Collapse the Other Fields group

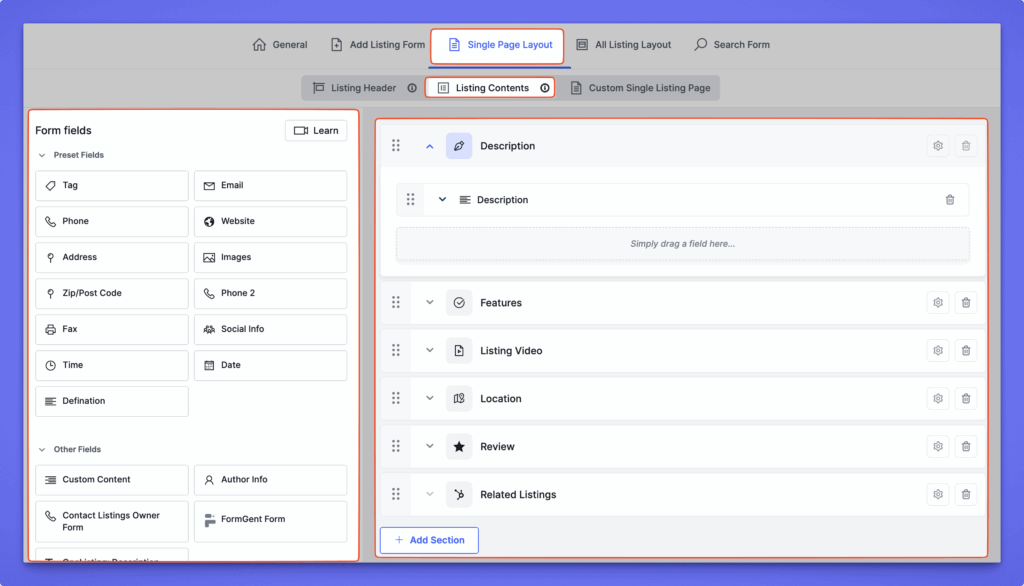(42, 450)
